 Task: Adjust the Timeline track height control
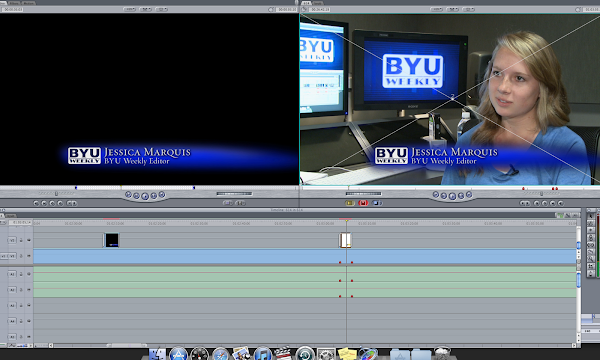click(x=23, y=345)
